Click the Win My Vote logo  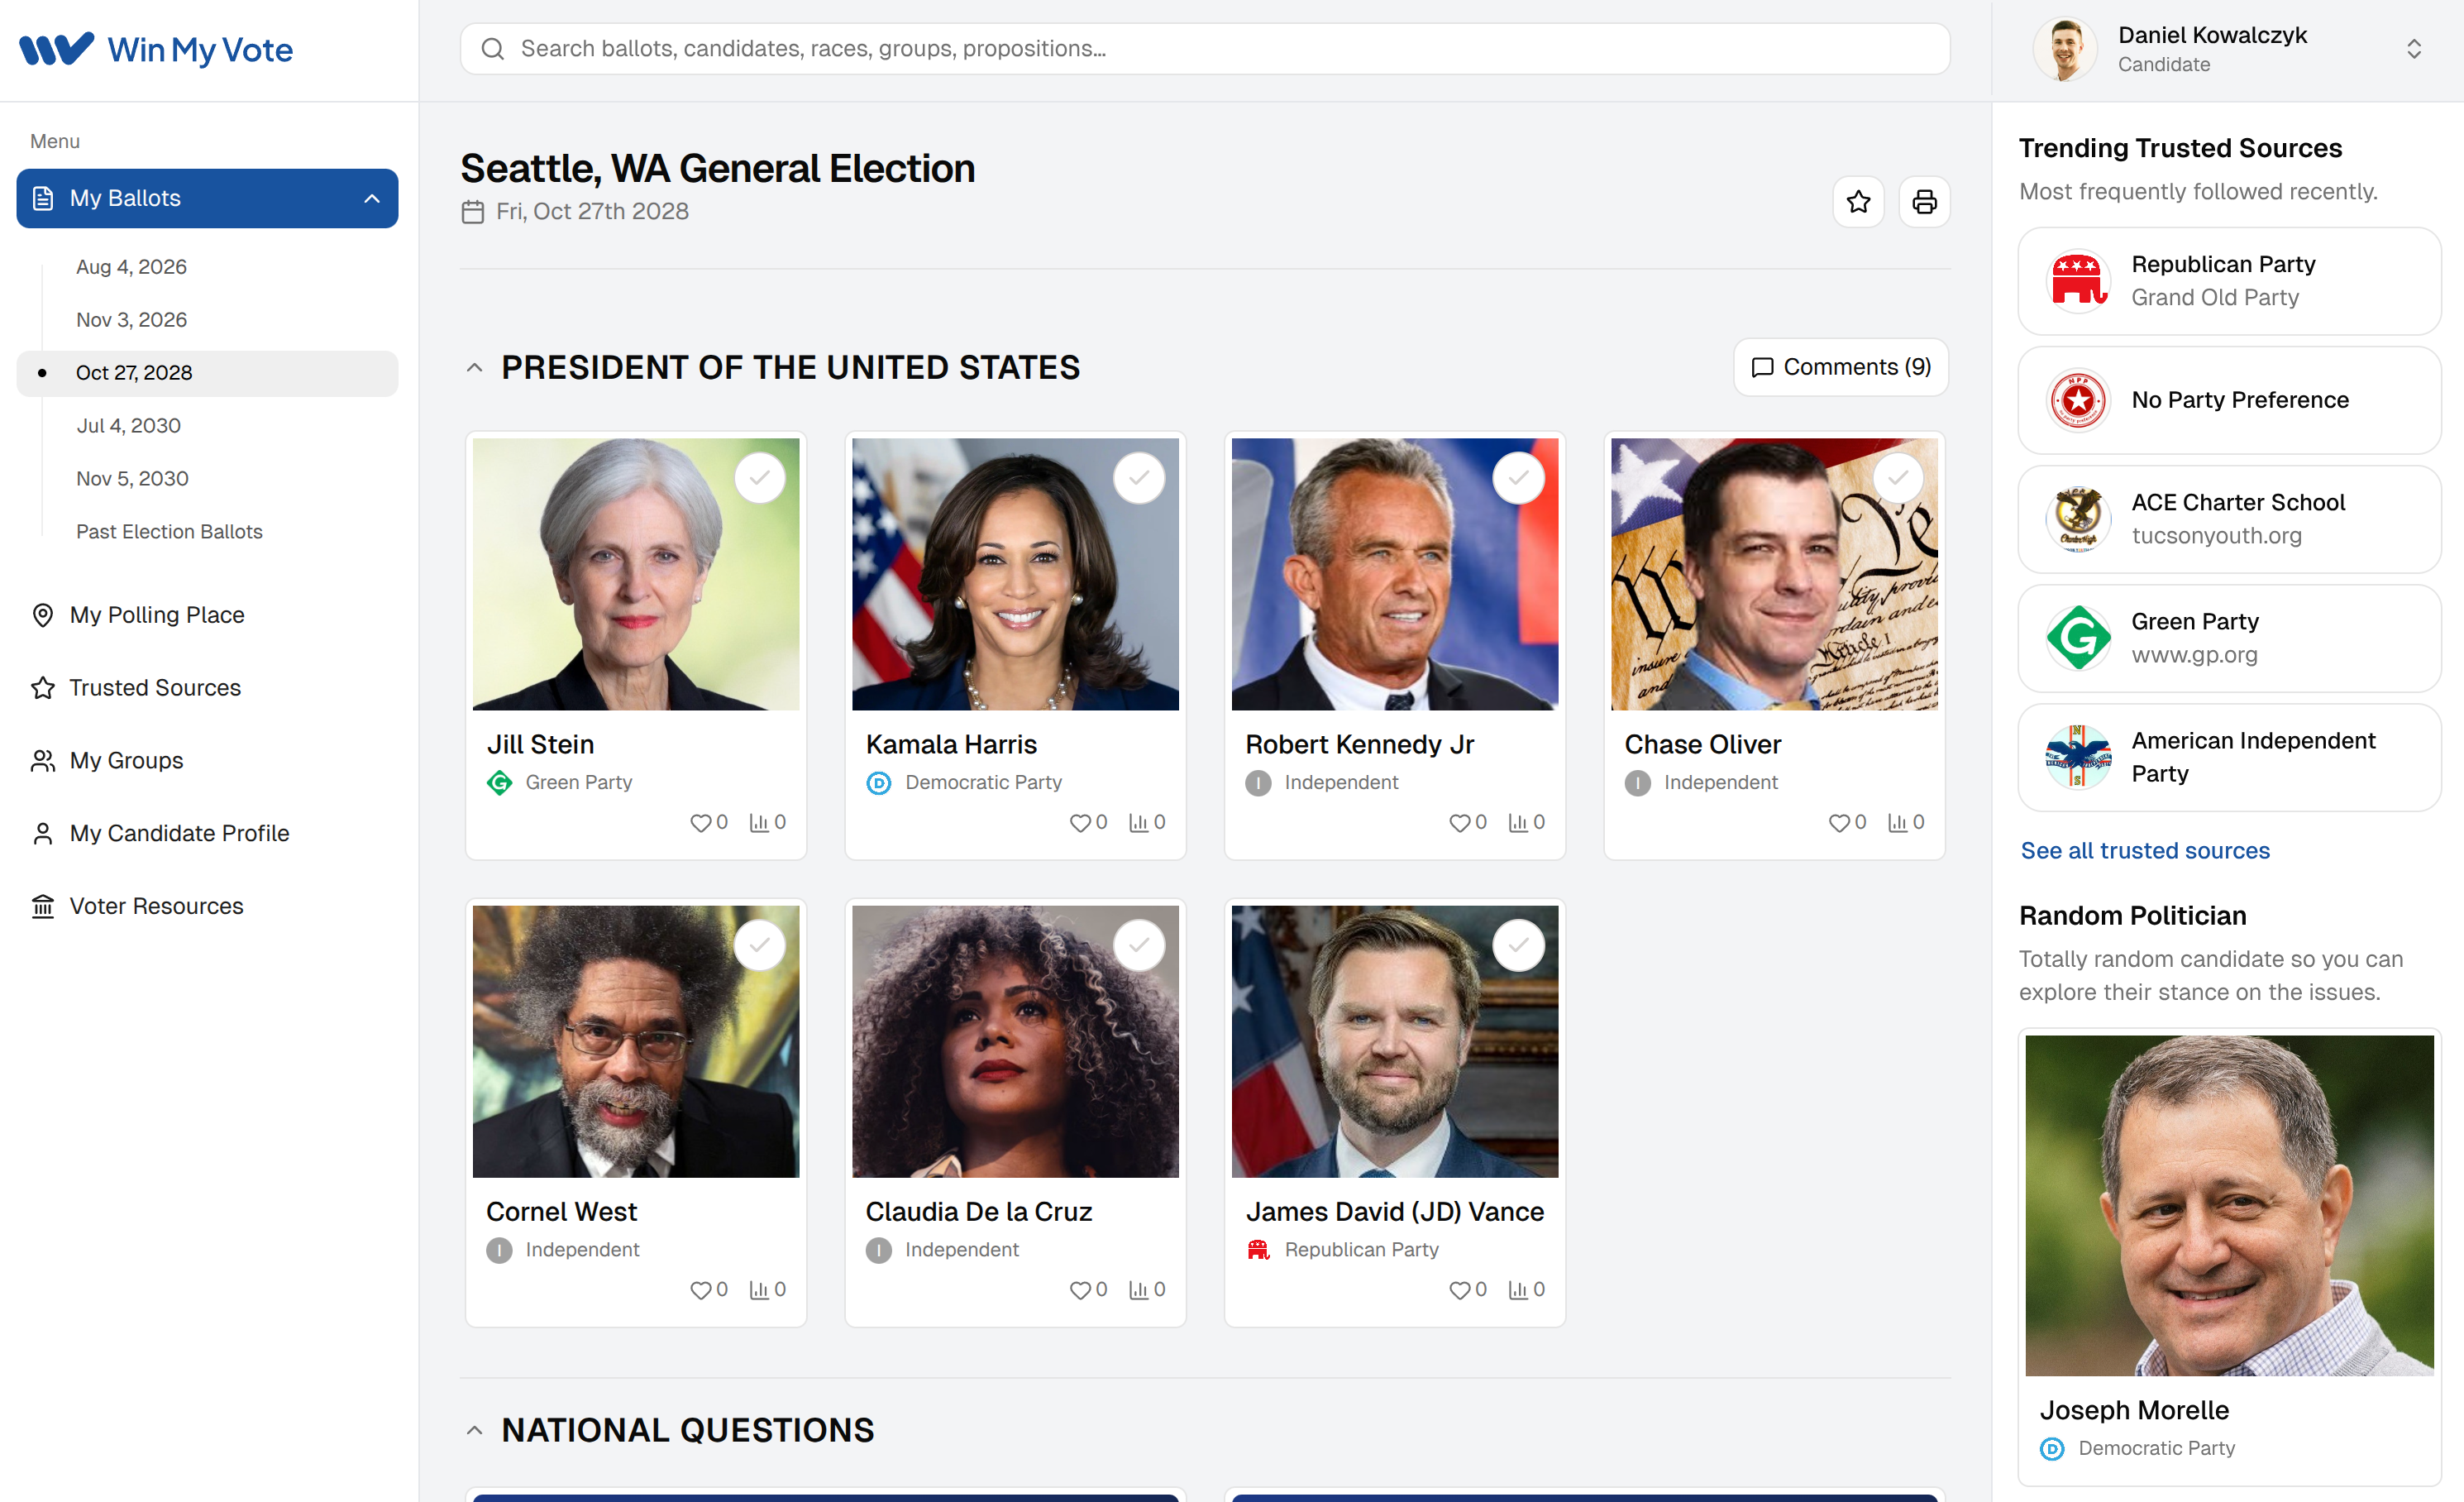click(156, 49)
